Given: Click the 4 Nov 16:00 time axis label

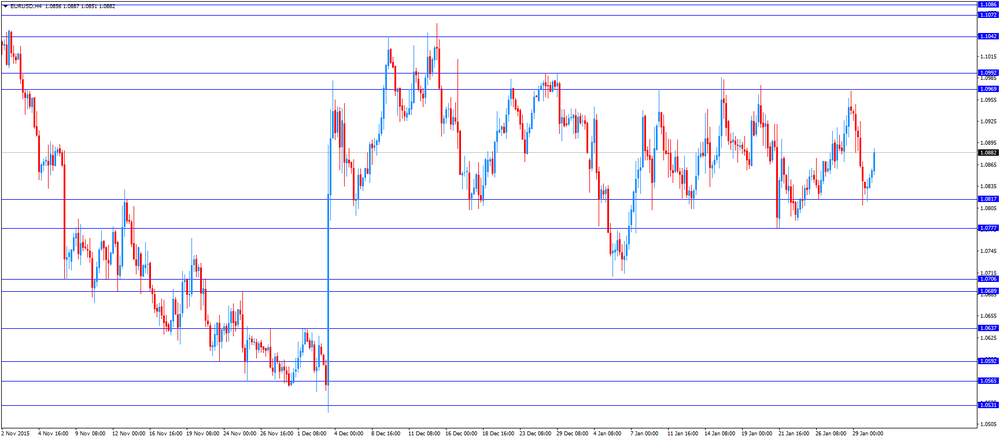Looking at the screenshot, I should tap(52, 432).
